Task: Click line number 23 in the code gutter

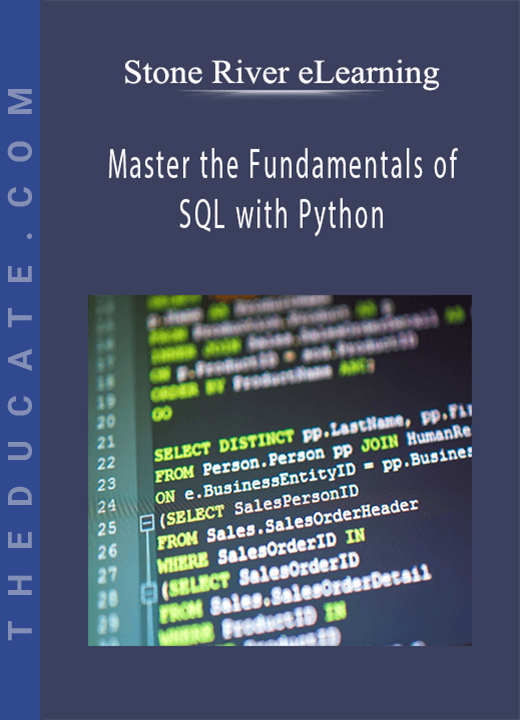Action: click(107, 484)
